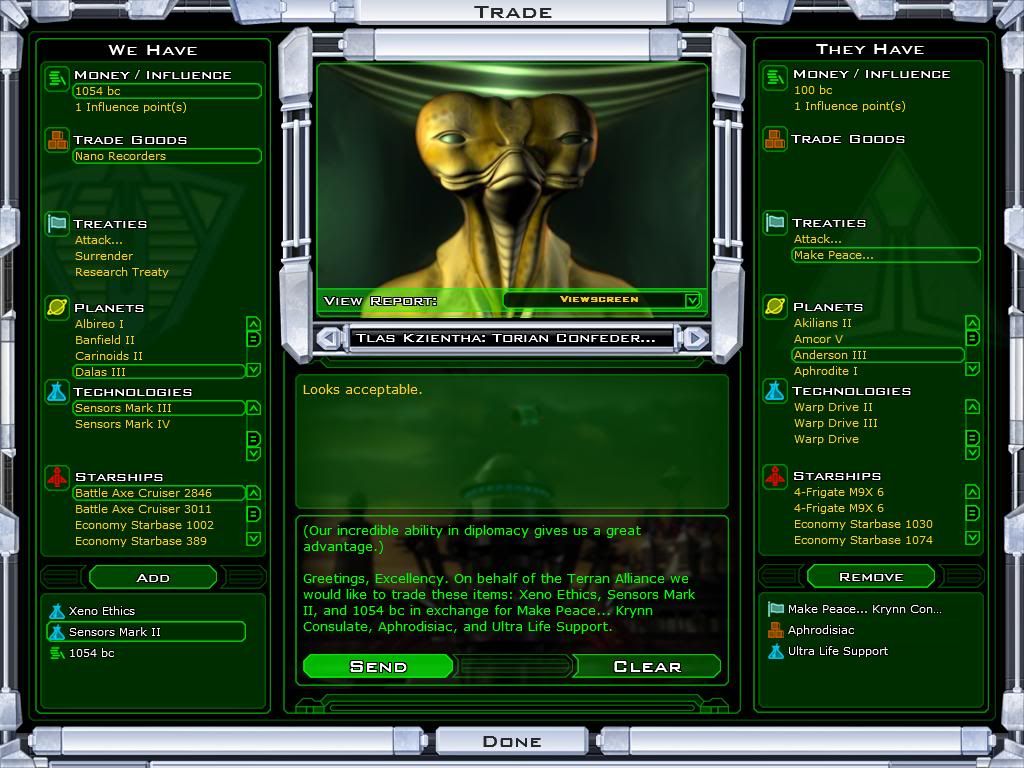The height and width of the screenshot is (768, 1024).
Task: Click the They Have Trade Goods crate icon
Action: click(775, 139)
